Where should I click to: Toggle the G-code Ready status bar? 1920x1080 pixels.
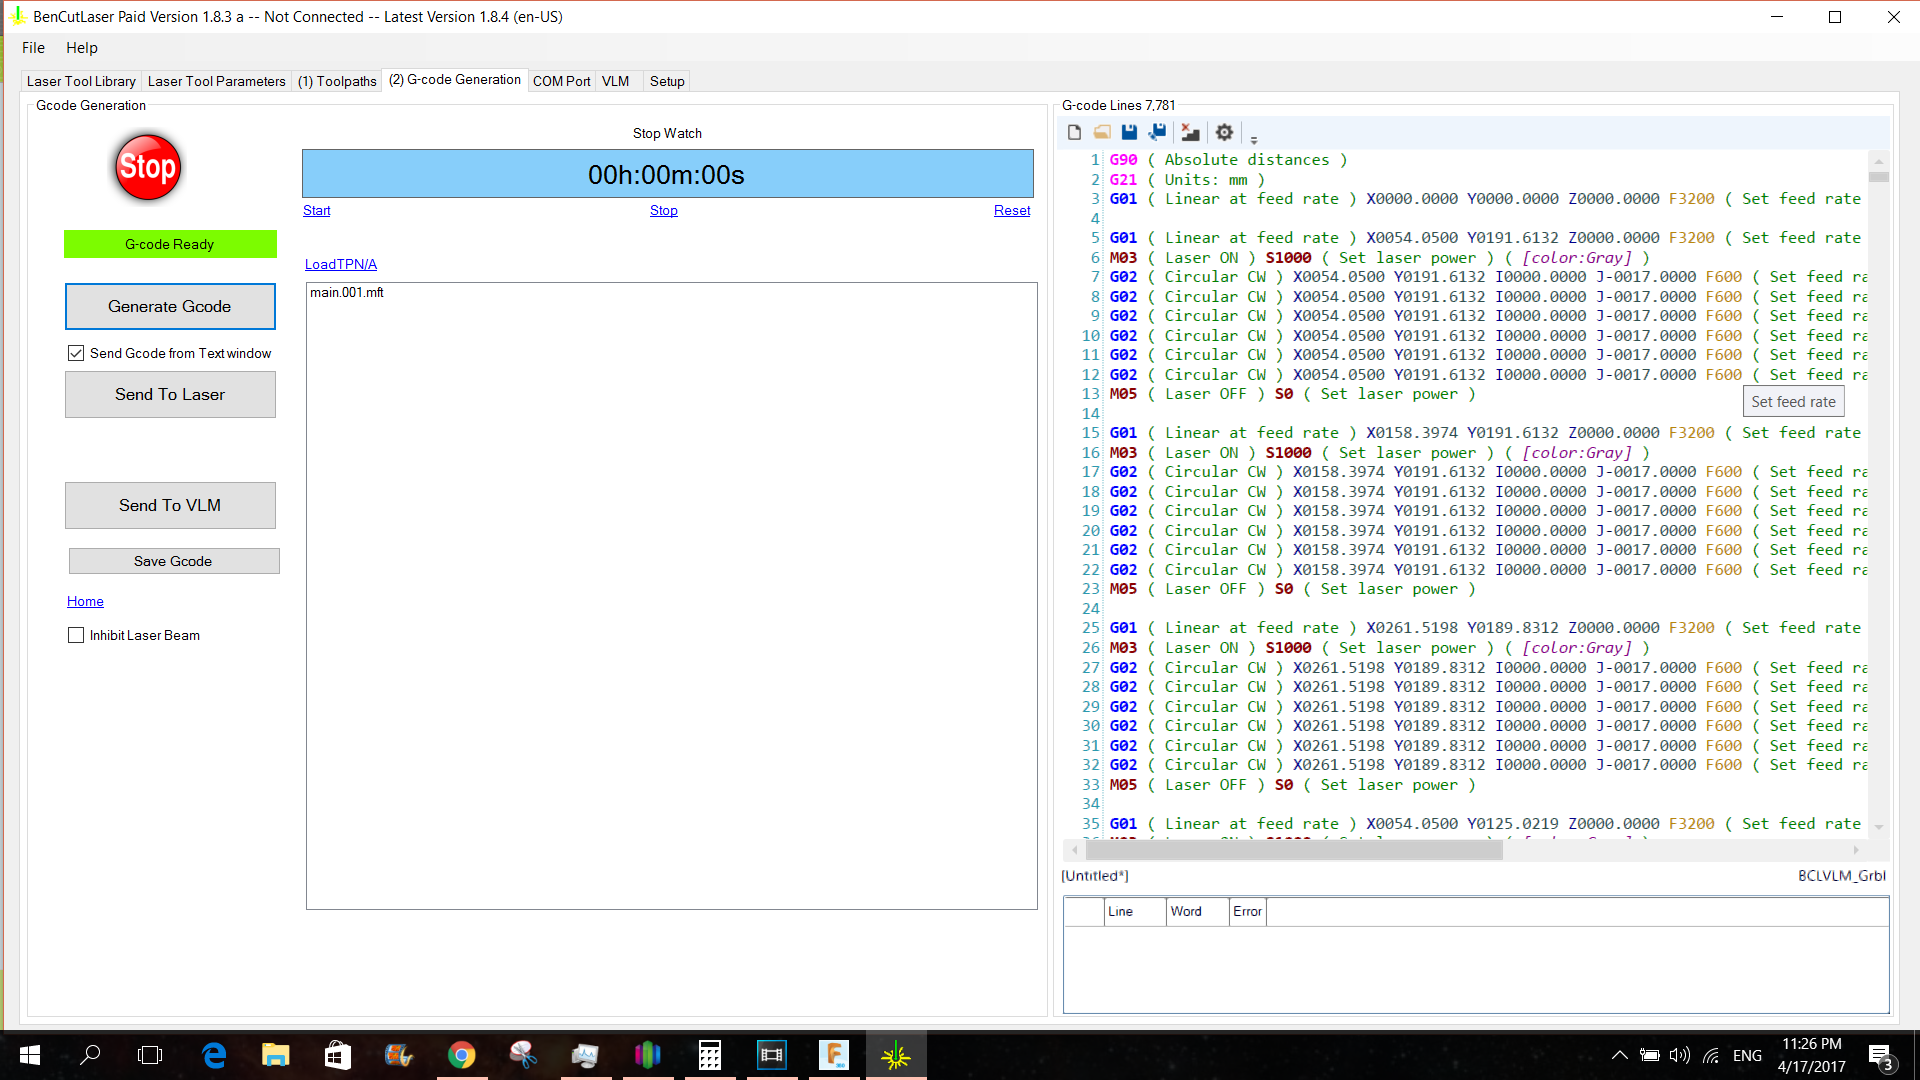[x=170, y=243]
